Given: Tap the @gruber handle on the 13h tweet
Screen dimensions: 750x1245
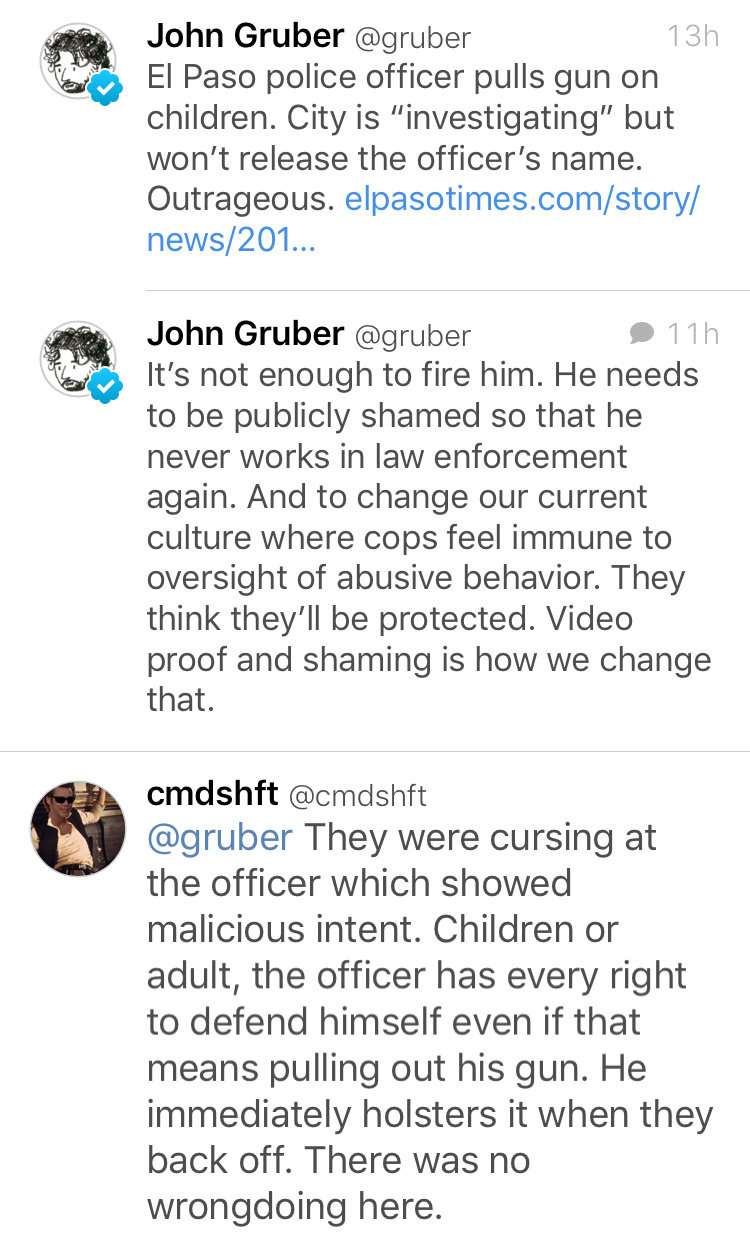Looking at the screenshot, I should [x=413, y=37].
